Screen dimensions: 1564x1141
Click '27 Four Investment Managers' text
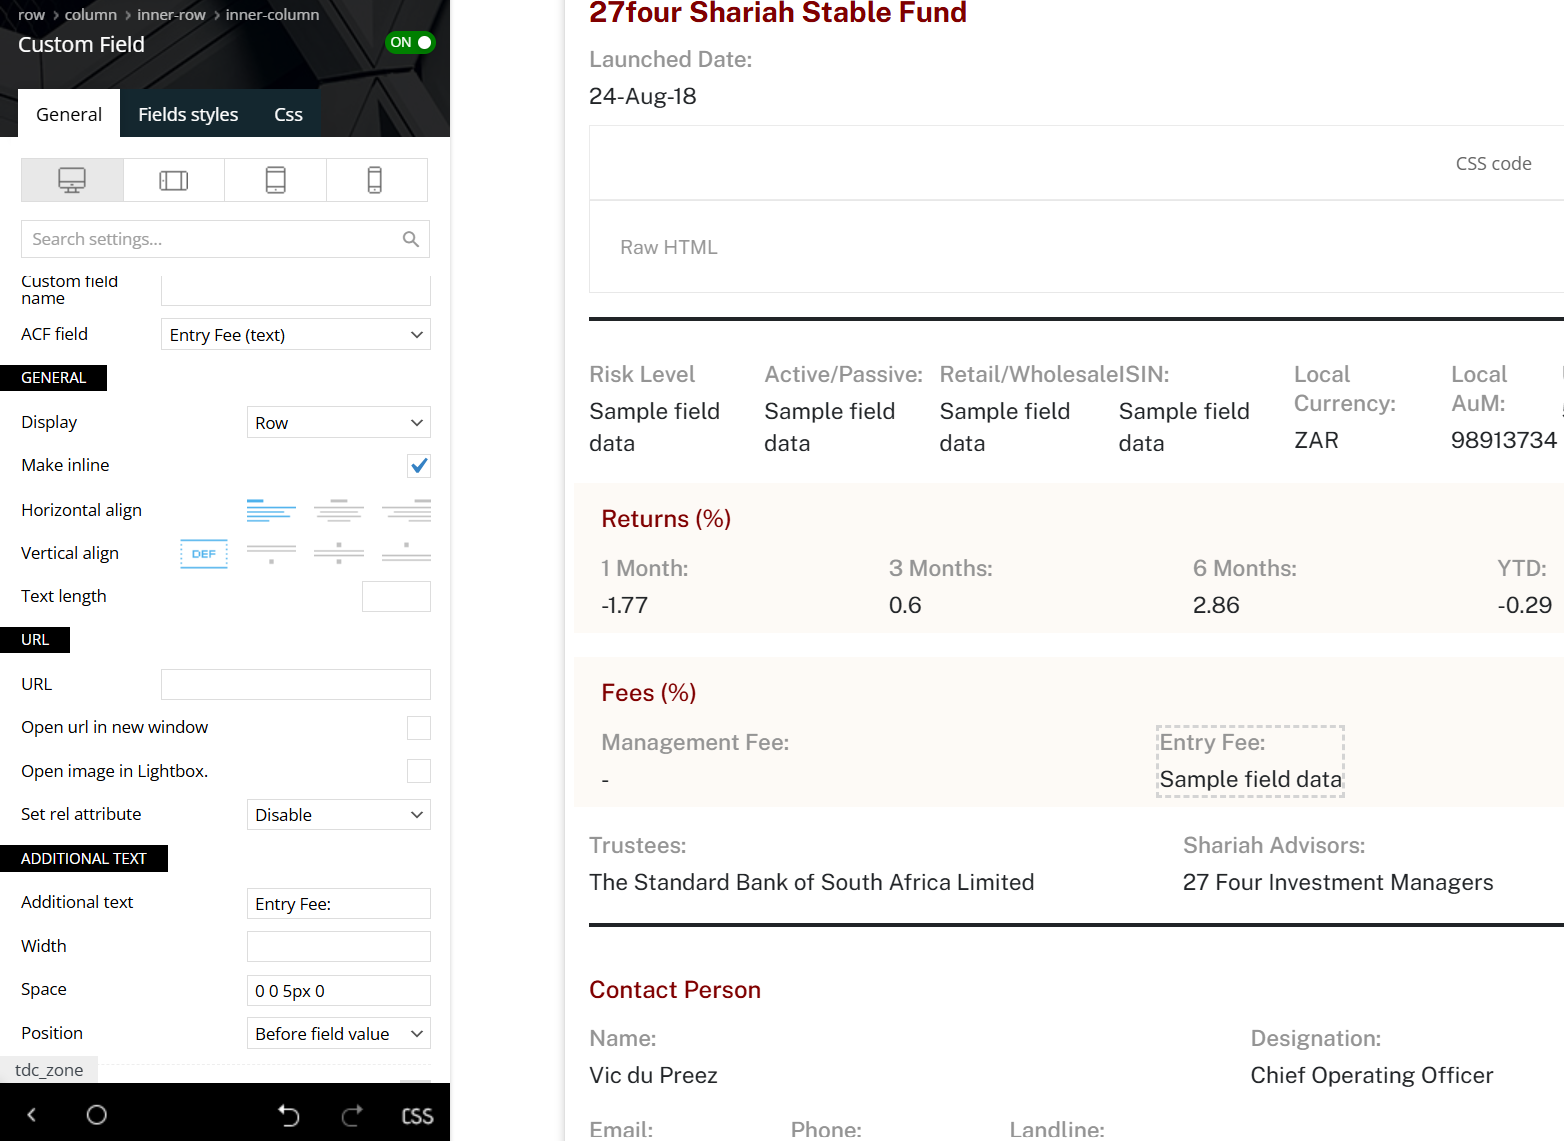coord(1338,882)
